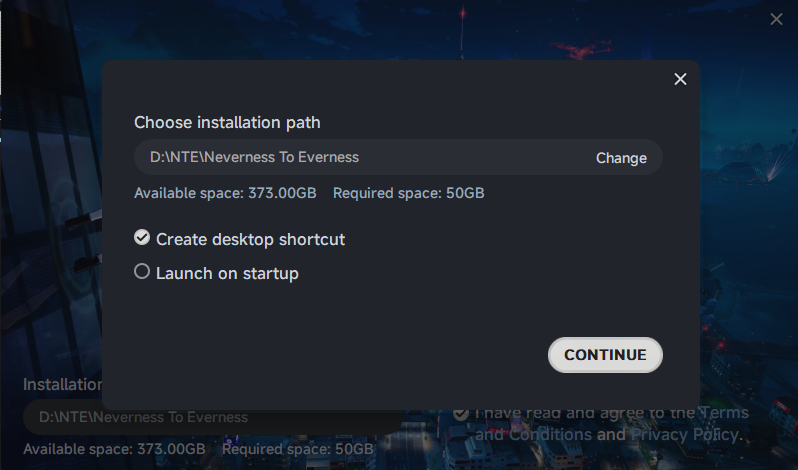Click the Choose installation path heading
The height and width of the screenshot is (470, 798).
[227, 123]
